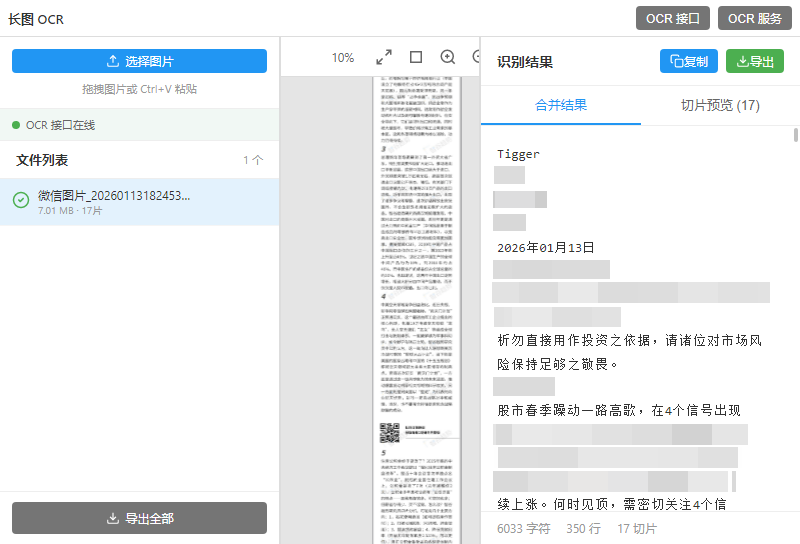Click 导出全部 to export all files
This screenshot has height=544, width=800.
tap(139, 519)
